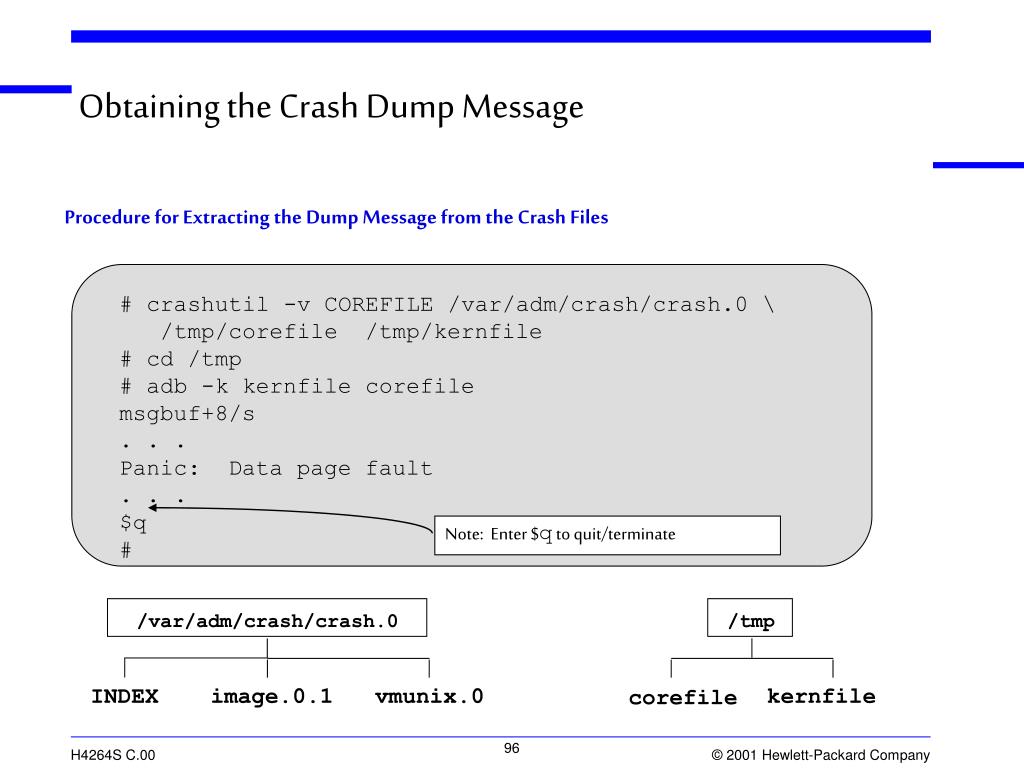Screen dimensions: 1024x768
Task: Select the "msgbuf+8/s" line
Action: pyautogui.click(x=187, y=414)
